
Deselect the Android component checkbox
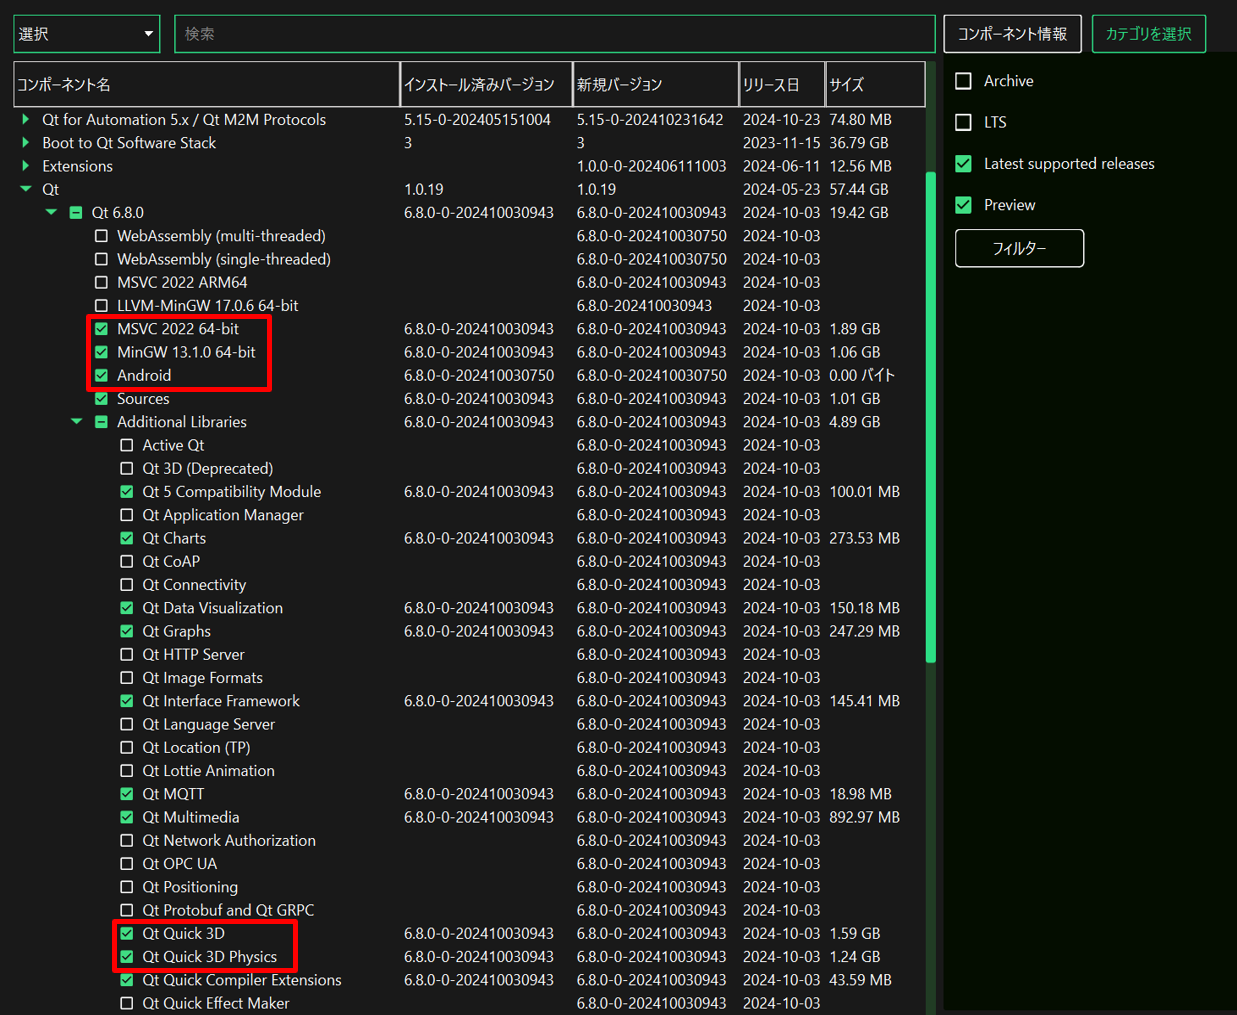(101, 376)
